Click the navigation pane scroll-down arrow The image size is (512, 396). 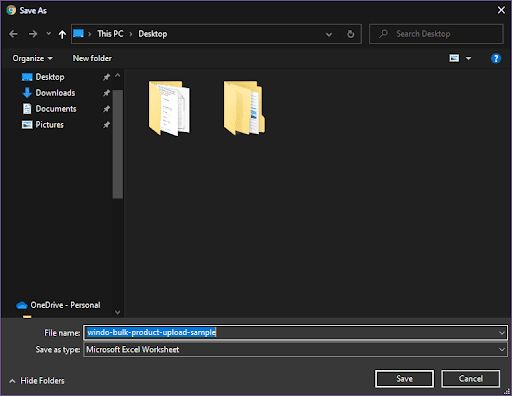pos(118,312)
